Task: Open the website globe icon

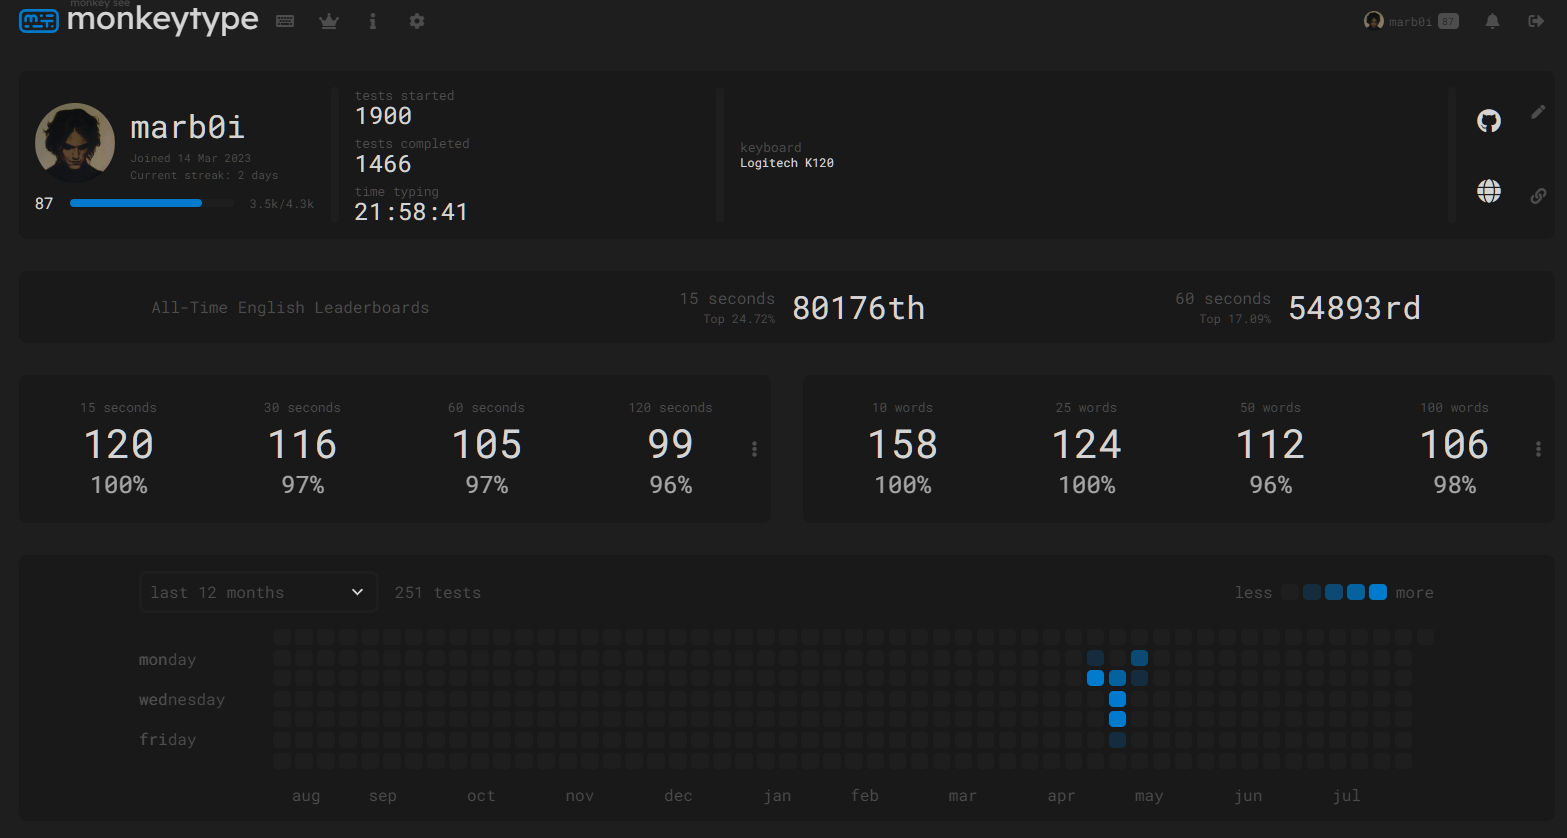Action: (x=1489, y=191)
